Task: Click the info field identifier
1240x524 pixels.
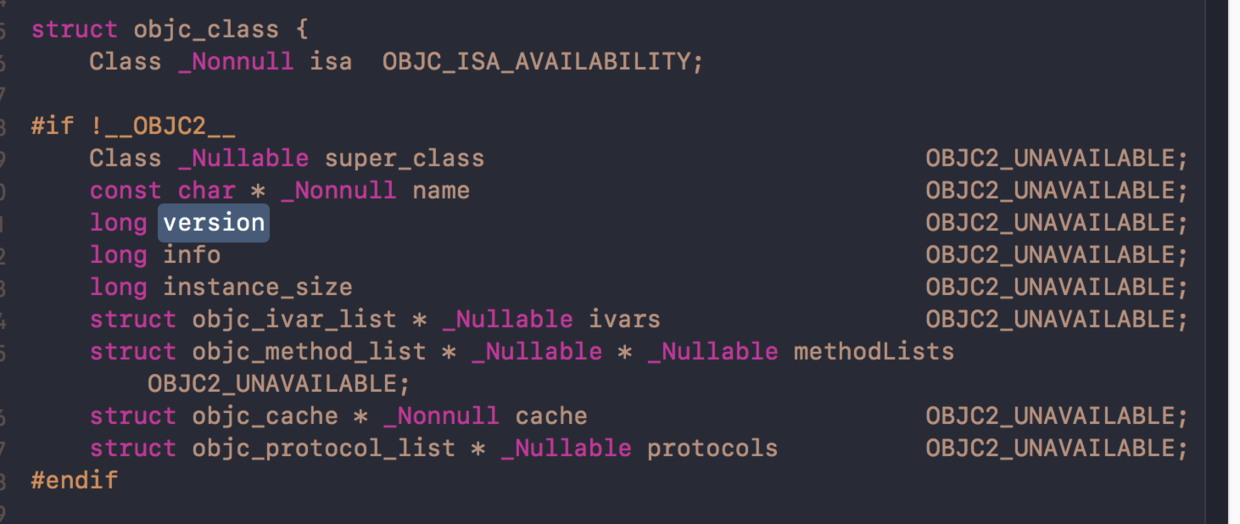Action: point(192,255)
